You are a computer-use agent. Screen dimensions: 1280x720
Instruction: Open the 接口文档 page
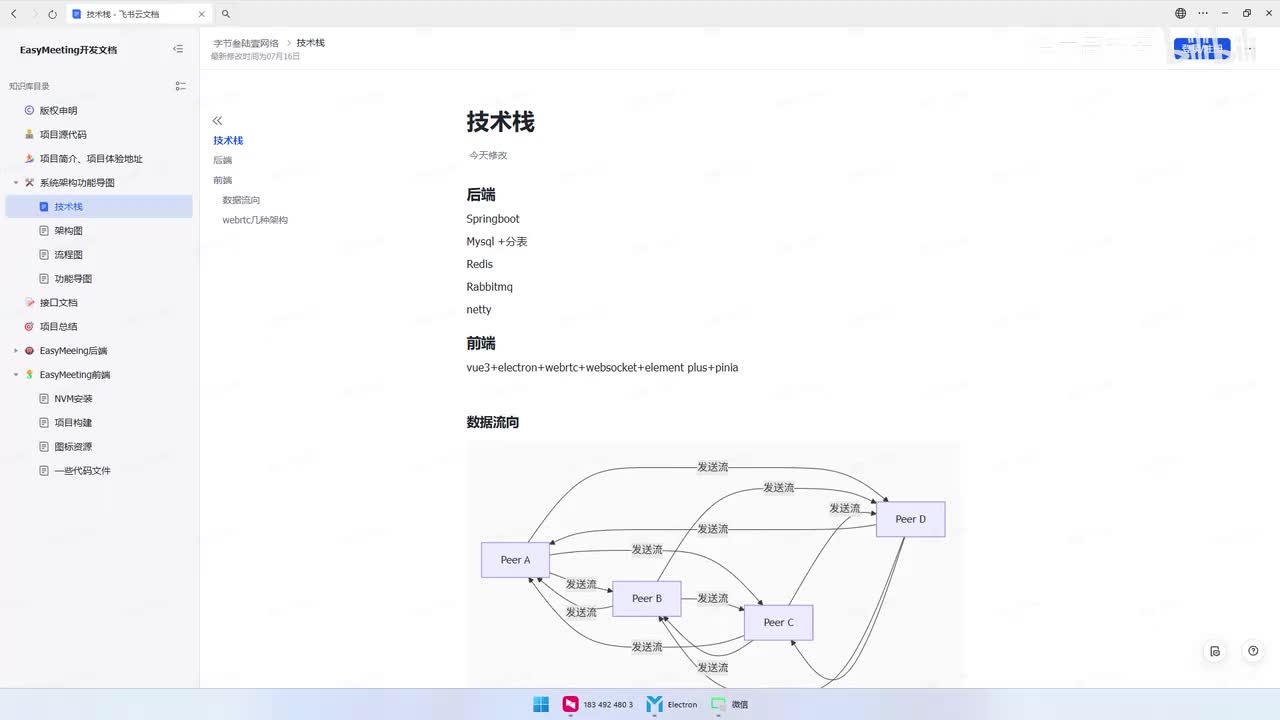pos(58,303)
